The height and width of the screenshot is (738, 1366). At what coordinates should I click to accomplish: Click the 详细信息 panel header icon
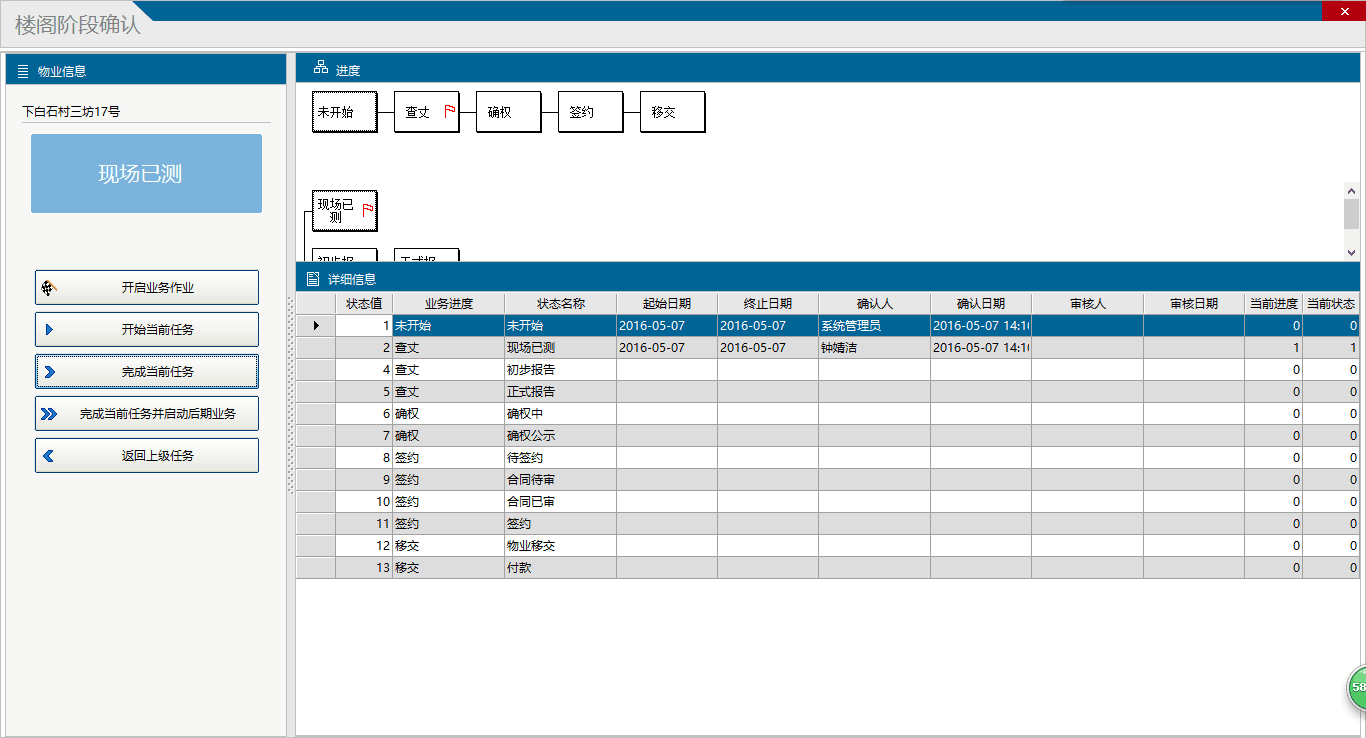[x=313, y=279]
